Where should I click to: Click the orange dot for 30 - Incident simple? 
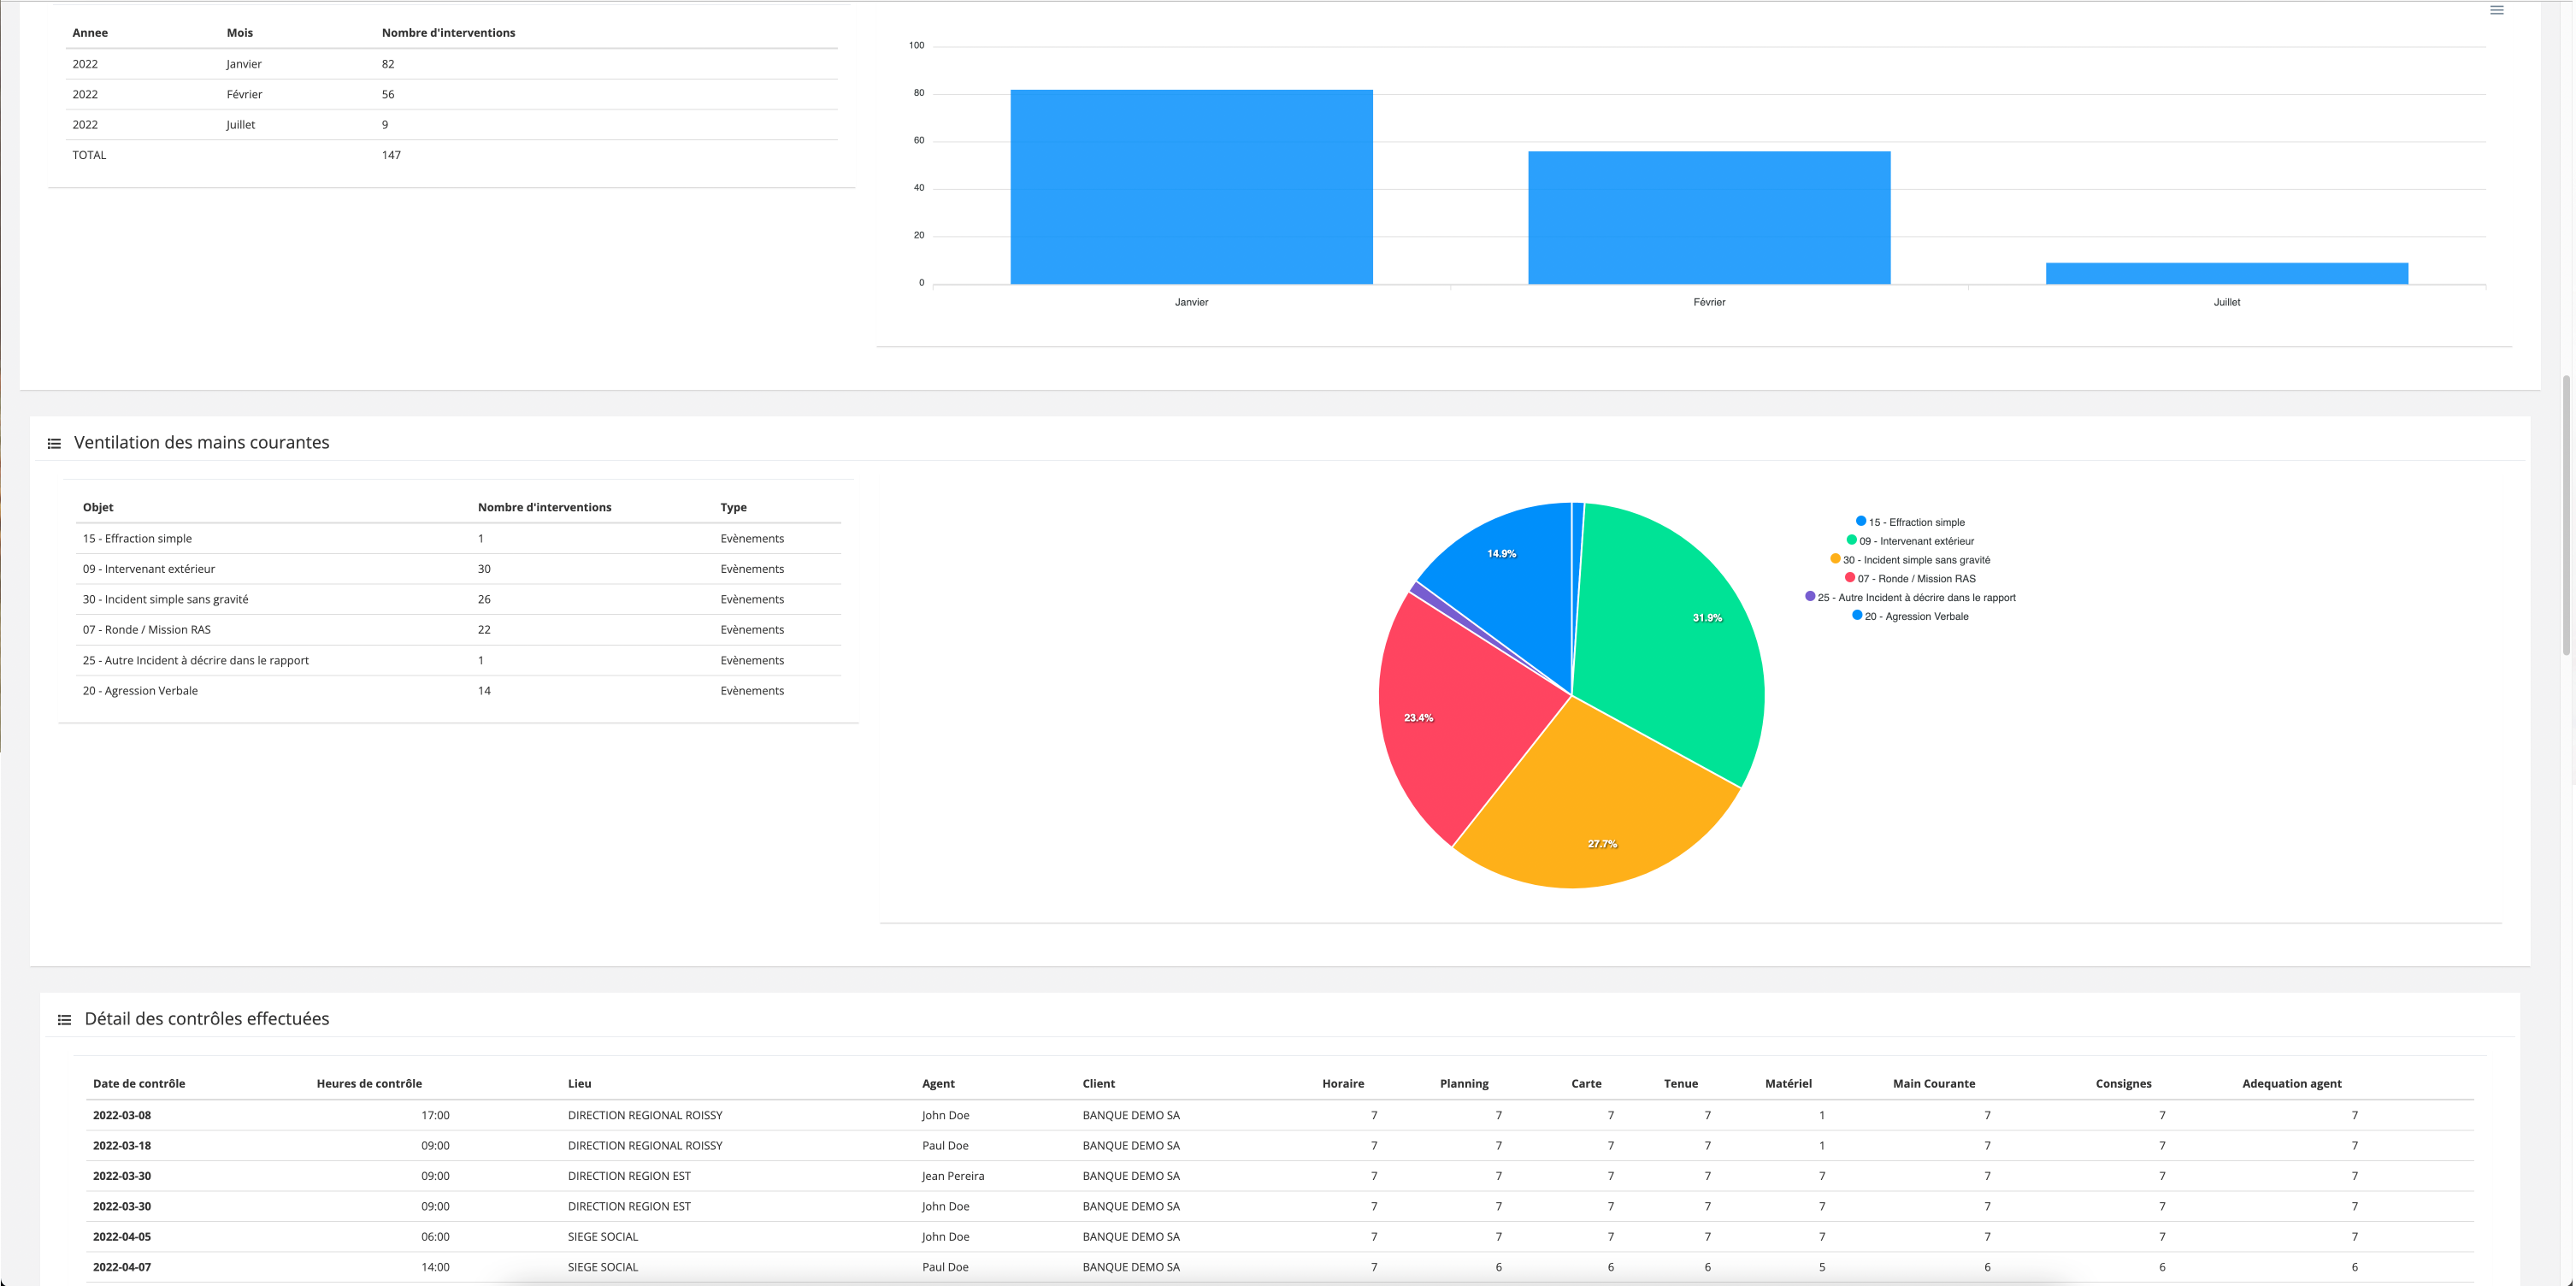click(1835, 559)
